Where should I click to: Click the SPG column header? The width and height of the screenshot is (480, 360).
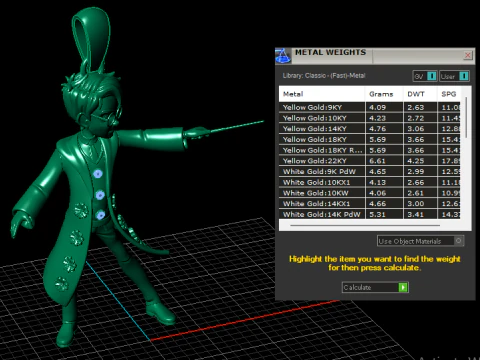click(449, 94)
